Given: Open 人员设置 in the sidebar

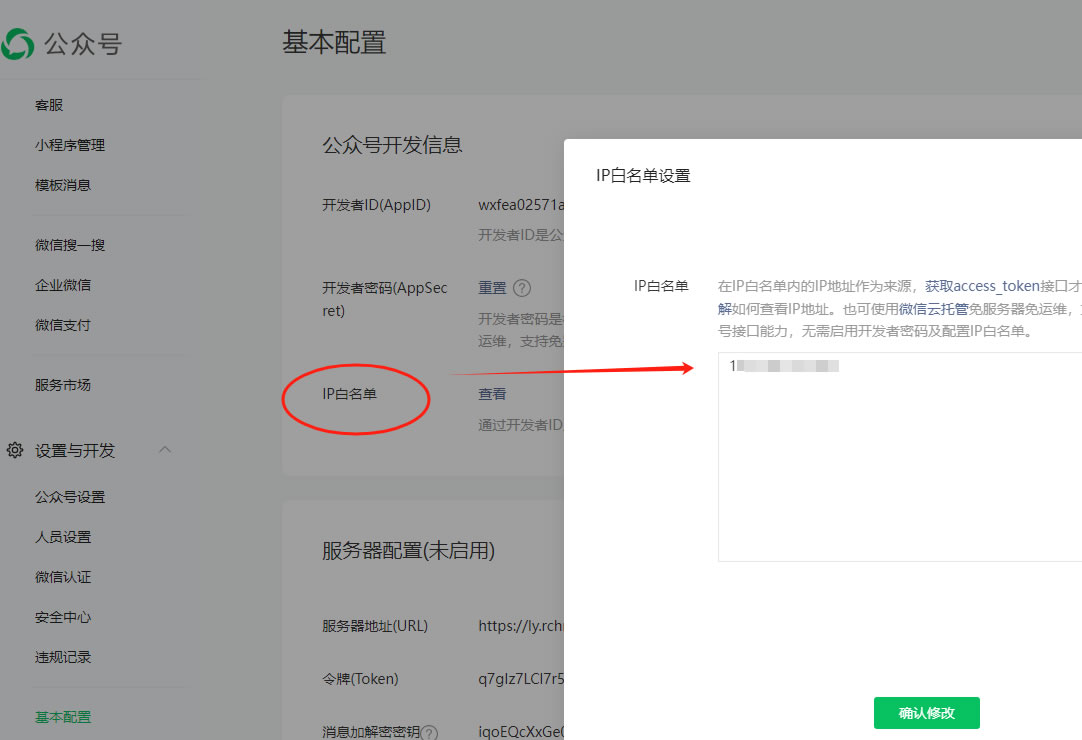Looking at the screenshot, I should coord(63,537).
